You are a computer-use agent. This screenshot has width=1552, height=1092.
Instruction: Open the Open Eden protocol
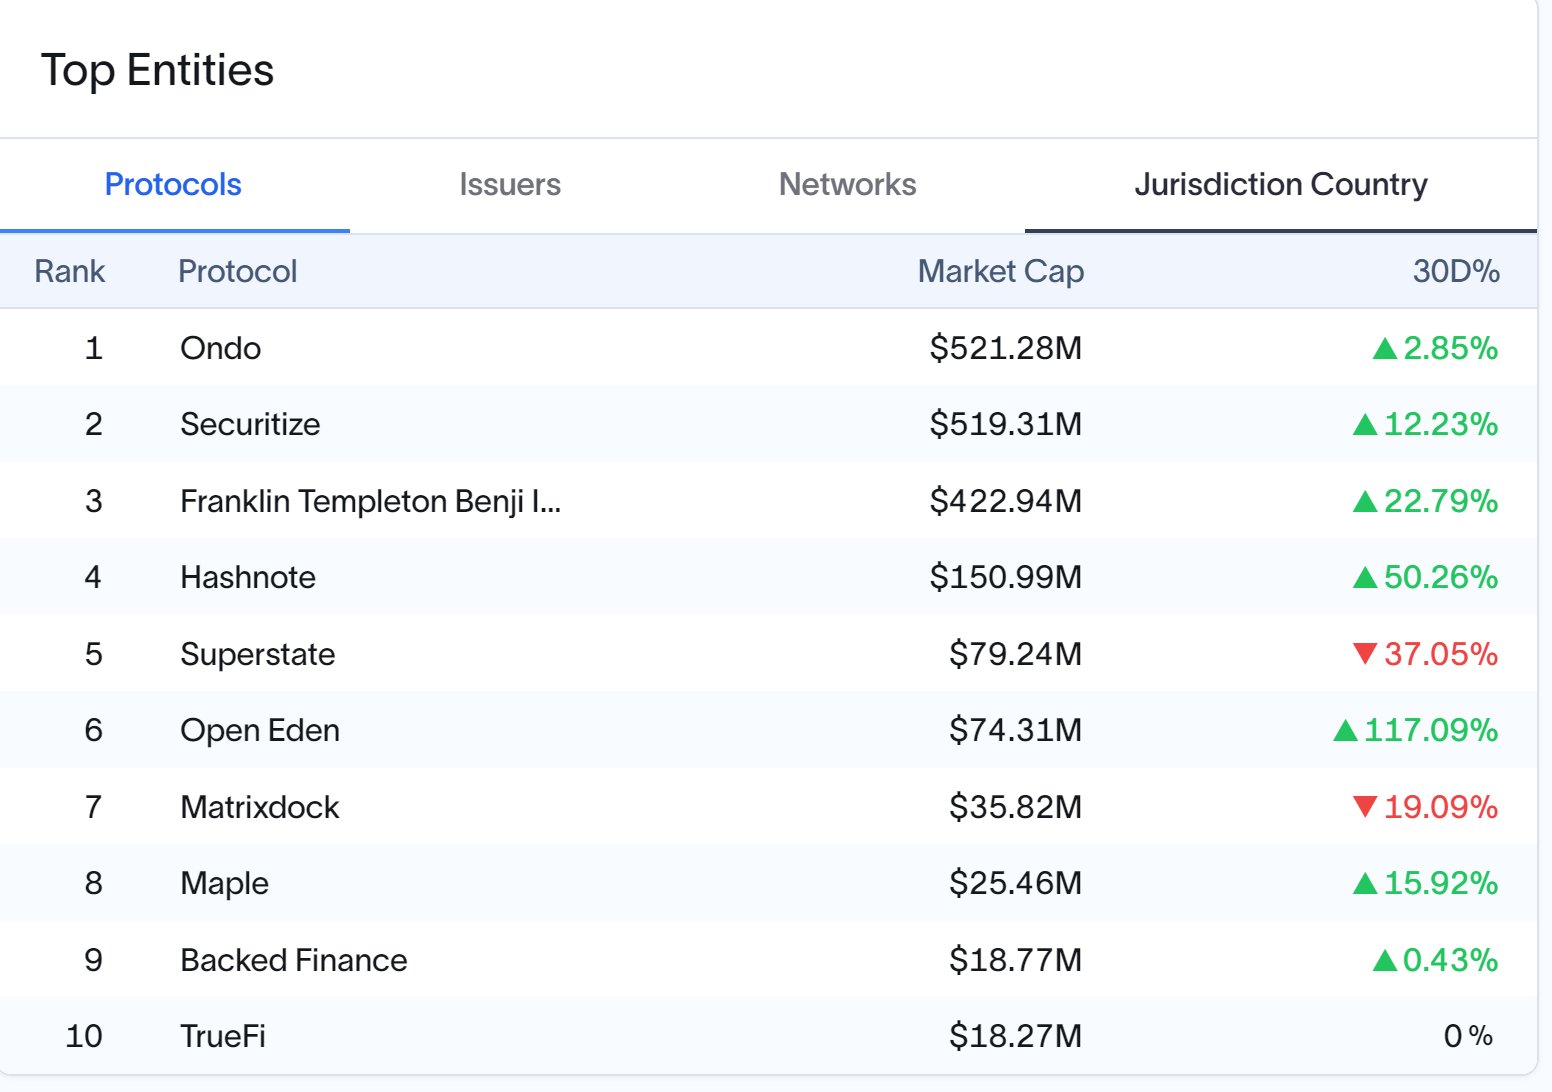pos(260,730)
